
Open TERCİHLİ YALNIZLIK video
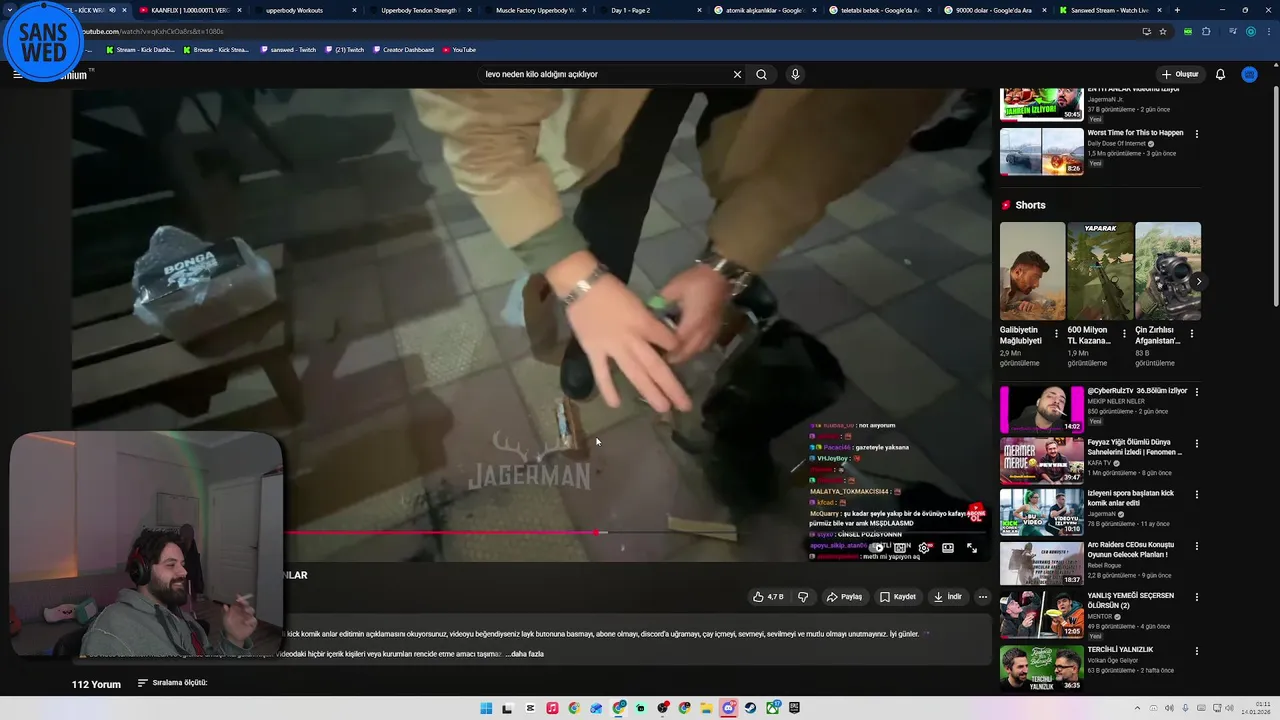[1042, 668]
